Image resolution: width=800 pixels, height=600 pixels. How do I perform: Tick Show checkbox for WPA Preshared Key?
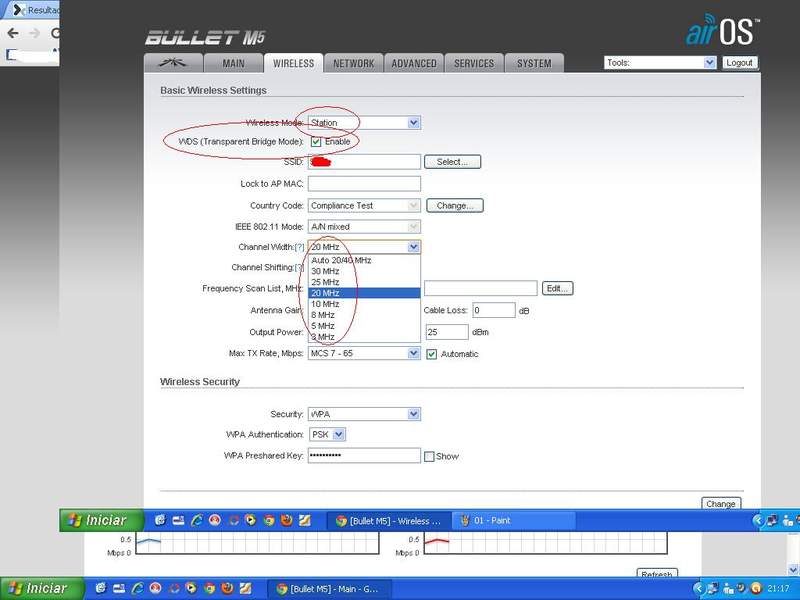point(429,457)
